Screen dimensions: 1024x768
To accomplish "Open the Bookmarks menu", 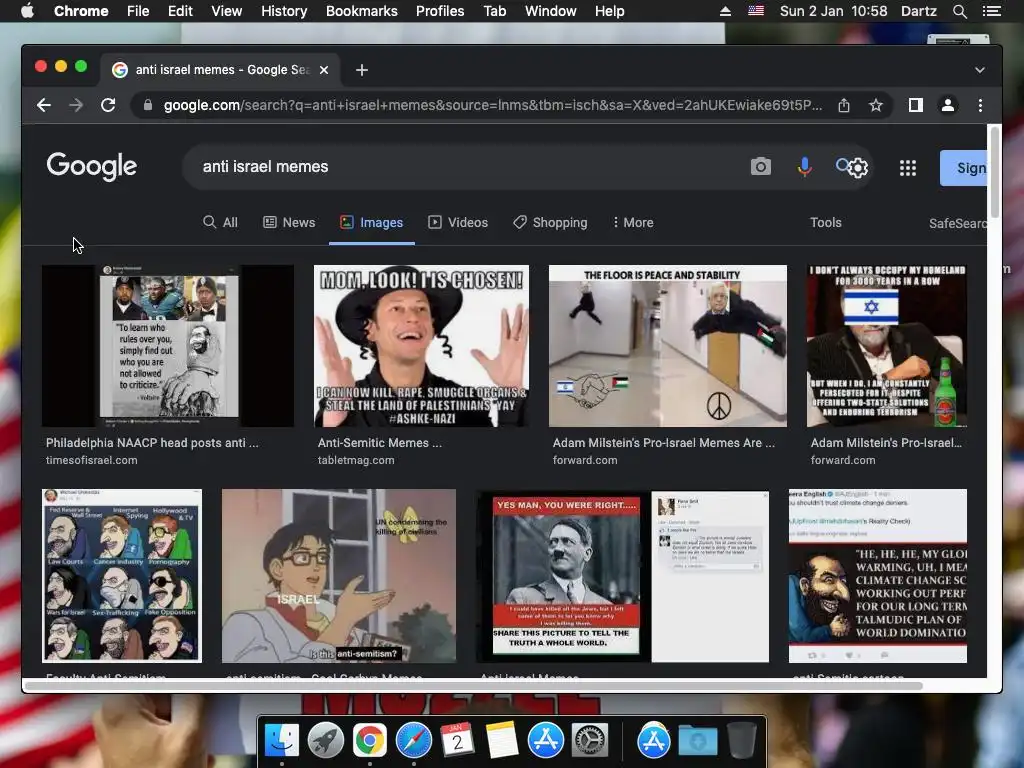I will (362, 11).
